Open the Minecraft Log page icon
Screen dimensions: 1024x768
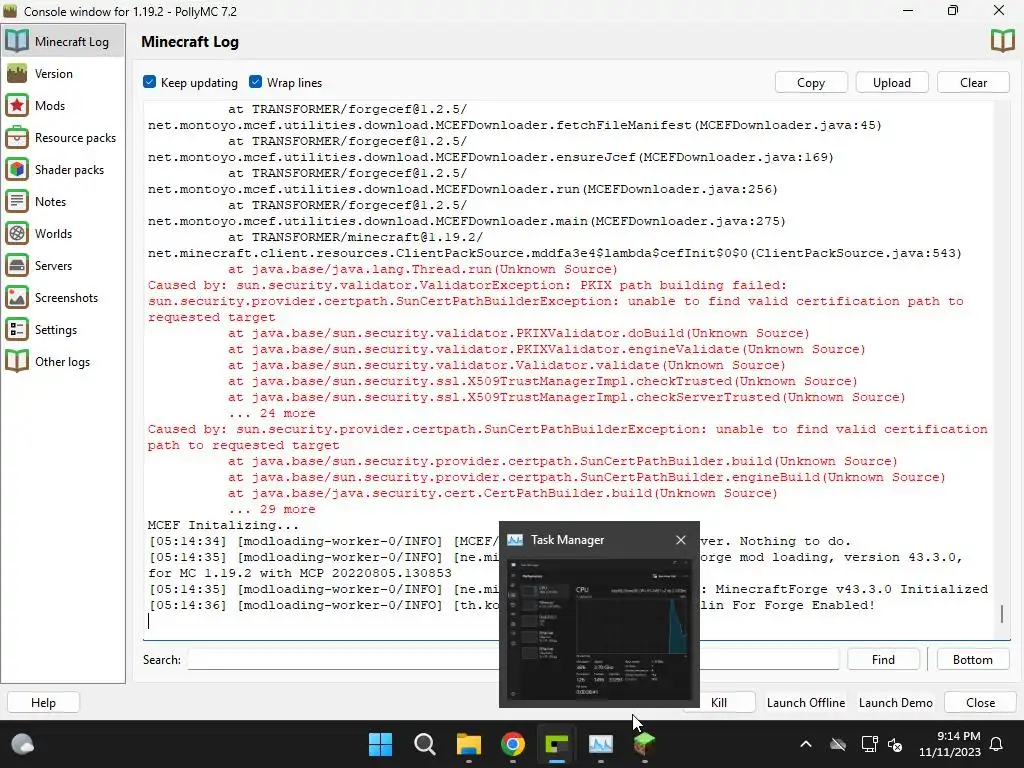17,41
